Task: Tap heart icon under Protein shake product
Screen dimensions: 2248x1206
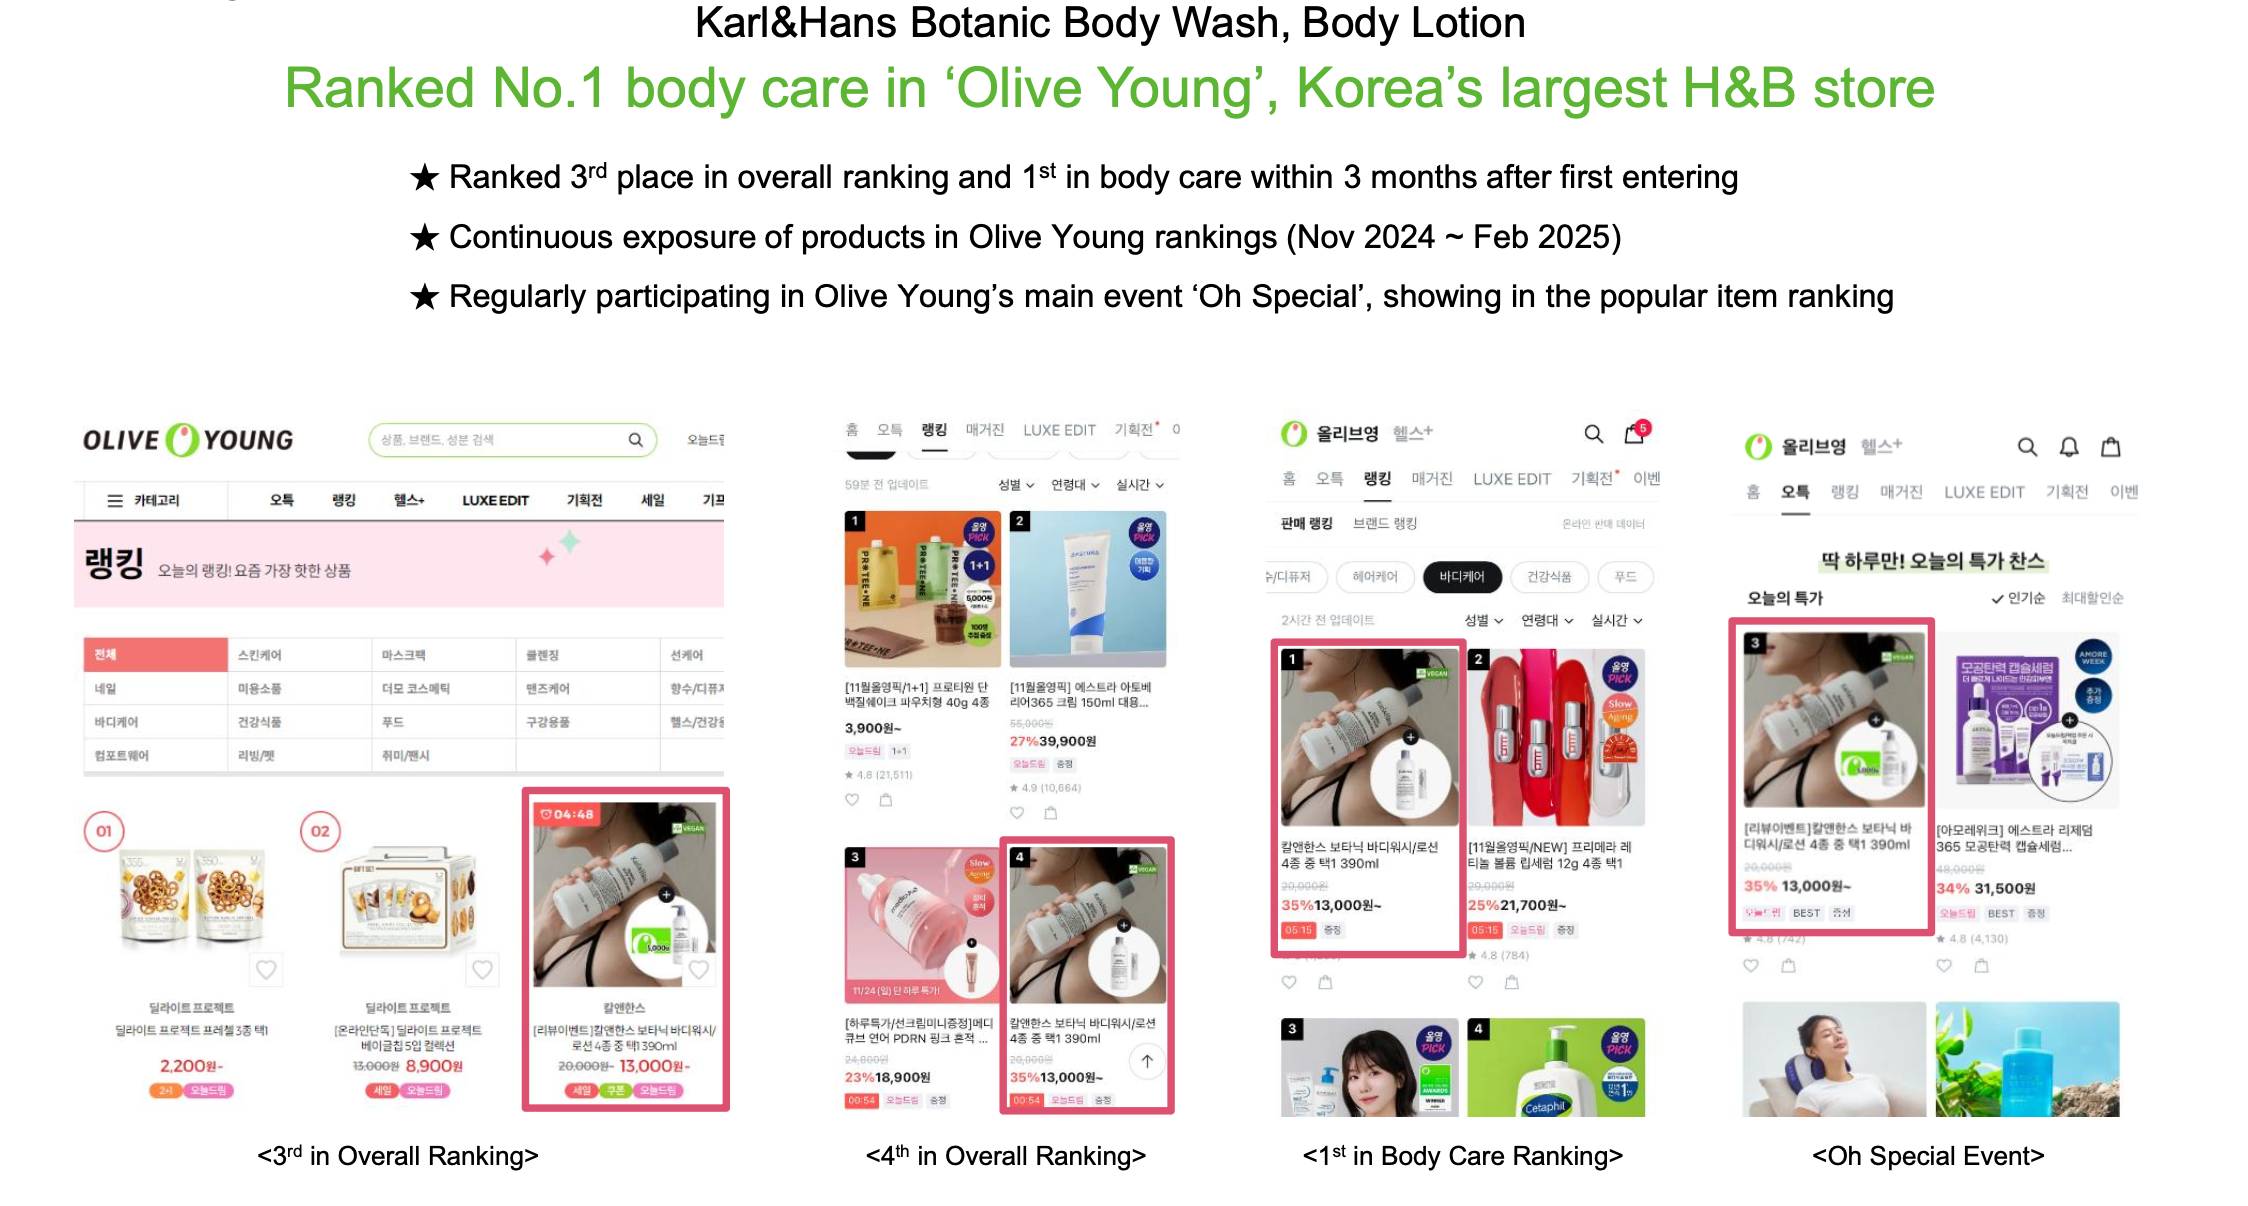Action: point(852,800)
